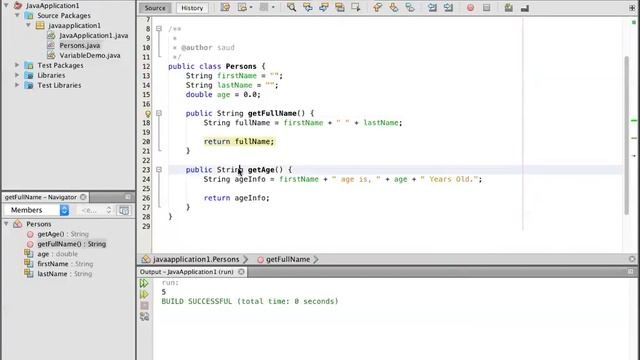Re-run with modifications second green icon
640x360 pixels.
tap(144, 294)
